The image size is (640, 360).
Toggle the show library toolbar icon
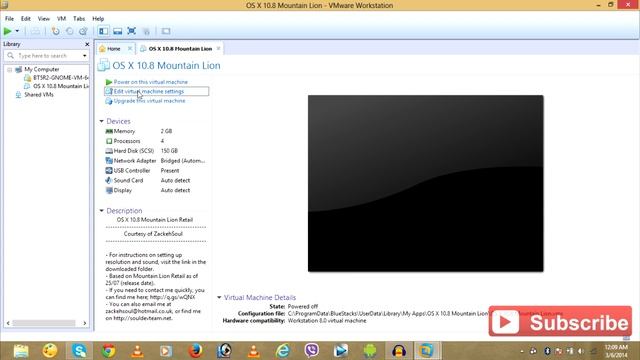pos(104,31)
